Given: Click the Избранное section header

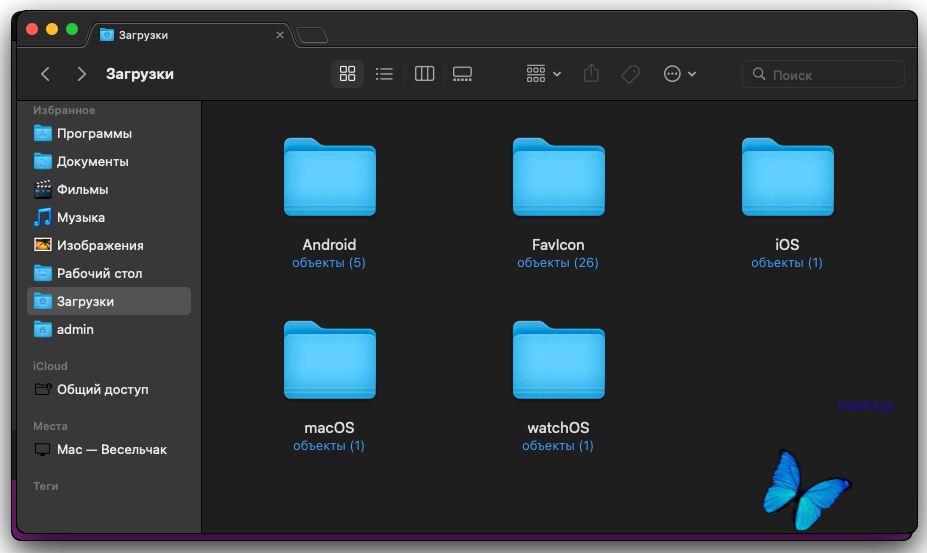Looking at the screenshot, I should pos(64,110).
